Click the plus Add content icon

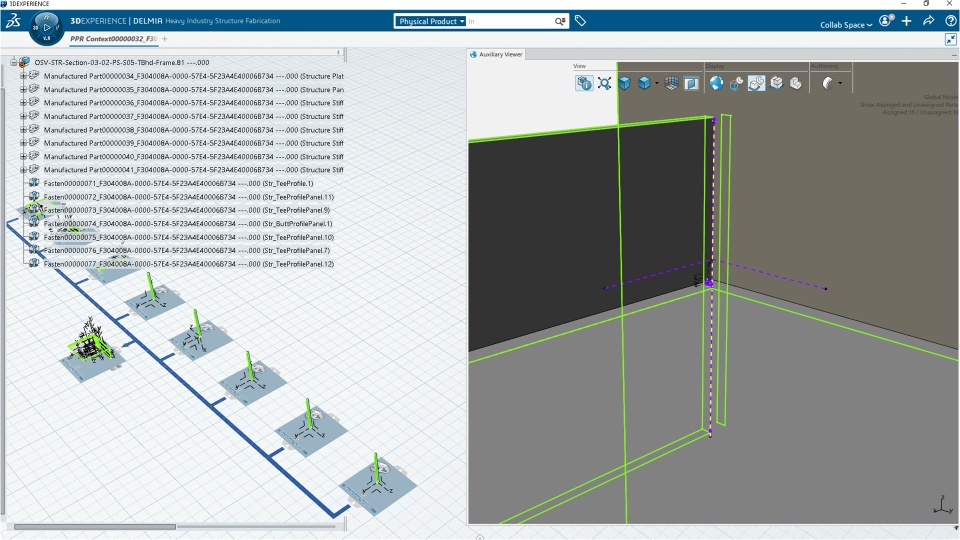907,21
